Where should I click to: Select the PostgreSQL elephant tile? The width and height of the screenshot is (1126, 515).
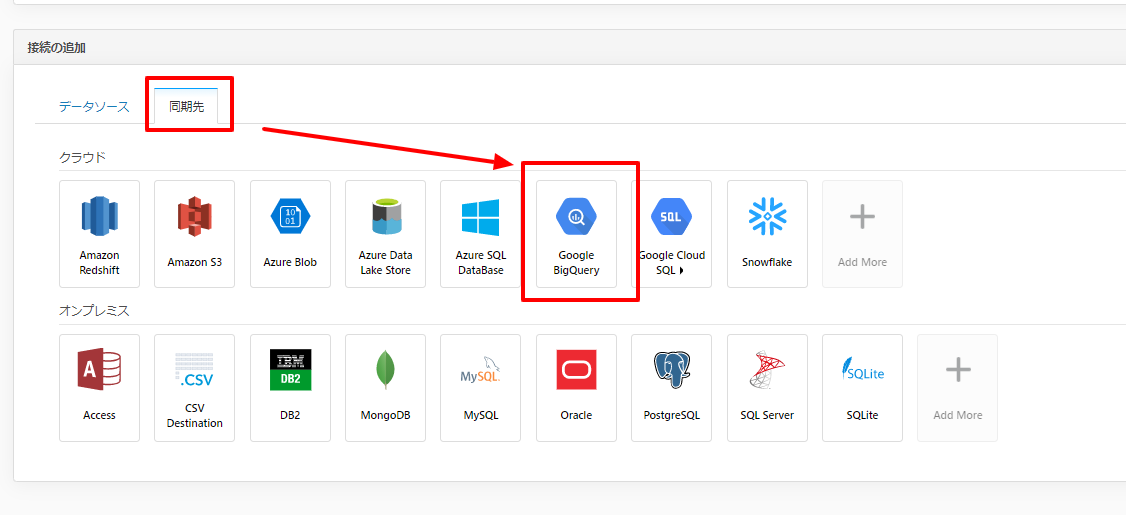click(671, 388)
